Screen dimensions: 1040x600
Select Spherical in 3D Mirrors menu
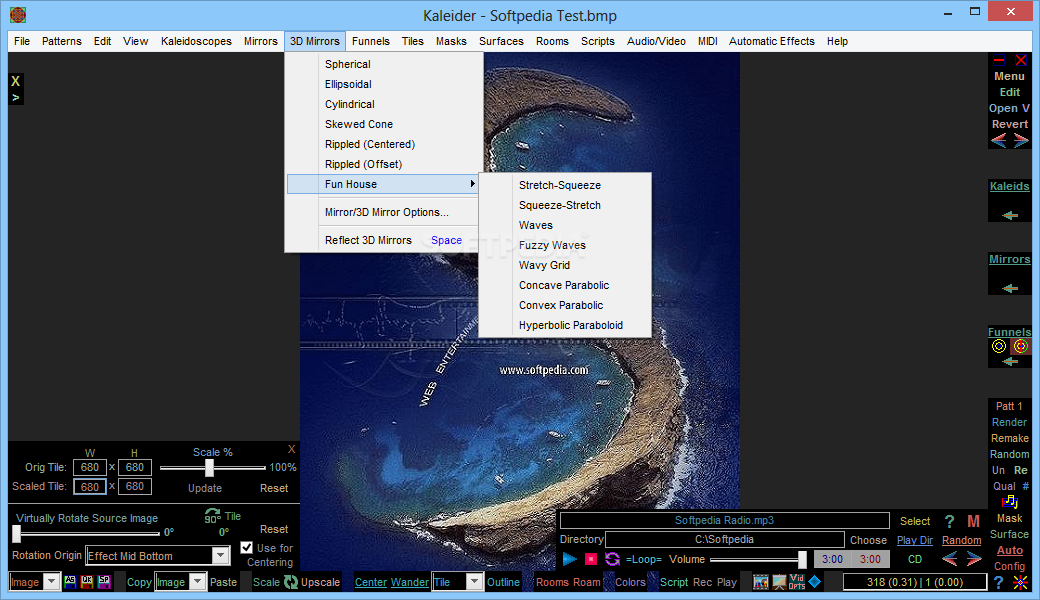point(348,64)
